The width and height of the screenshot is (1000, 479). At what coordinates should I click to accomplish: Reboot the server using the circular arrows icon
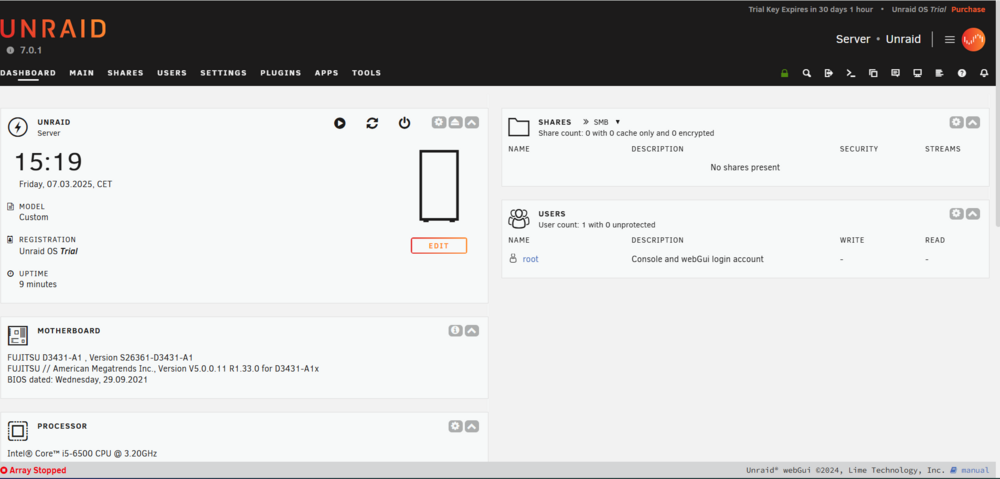point(372,123)
